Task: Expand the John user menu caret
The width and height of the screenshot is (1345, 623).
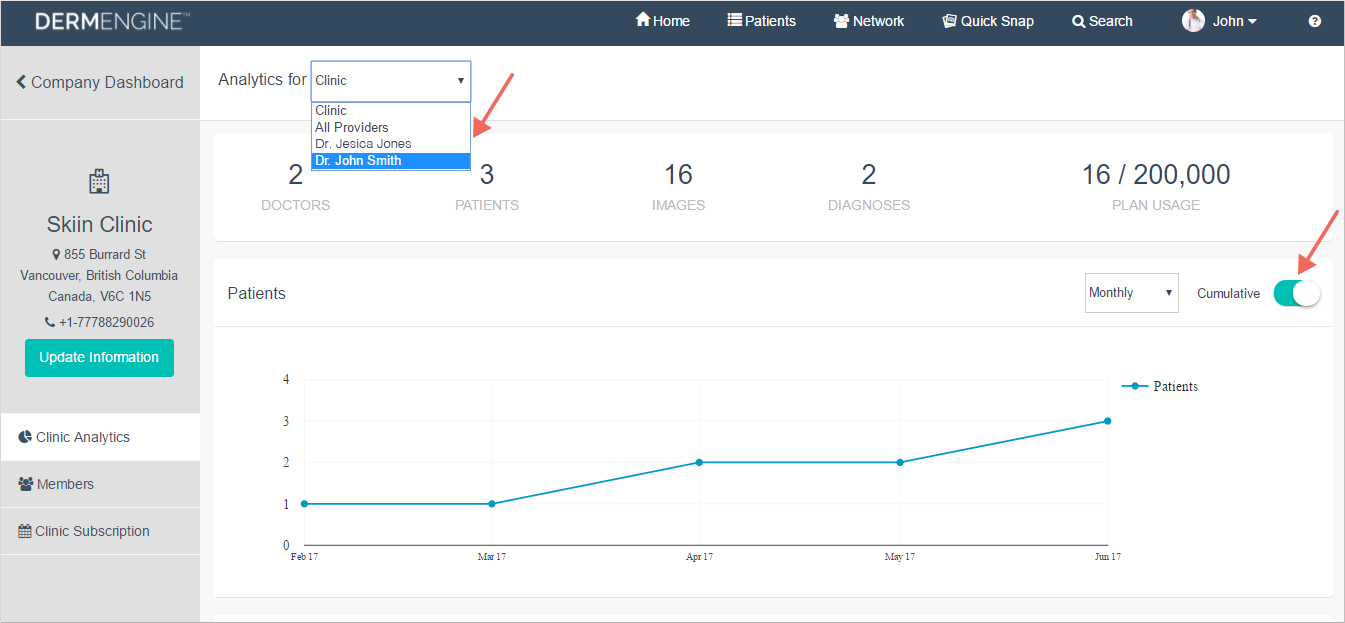Action: pos(1252,22)
